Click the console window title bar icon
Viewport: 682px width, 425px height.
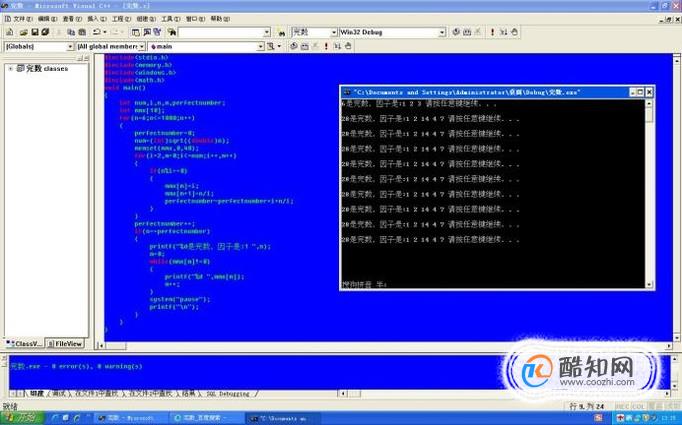347,92
